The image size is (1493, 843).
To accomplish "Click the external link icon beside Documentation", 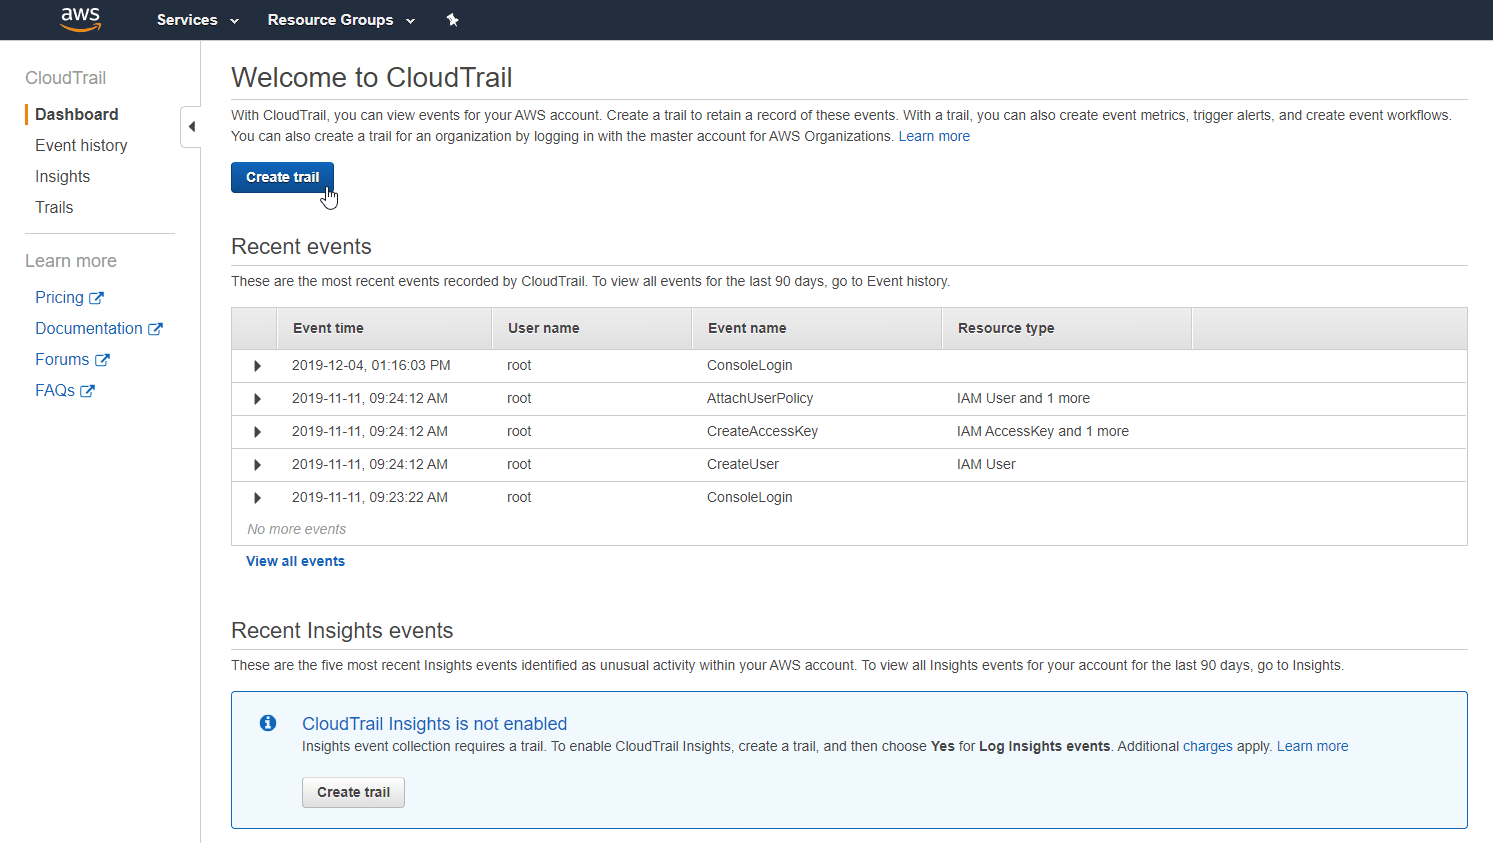I will pos(156,328).
